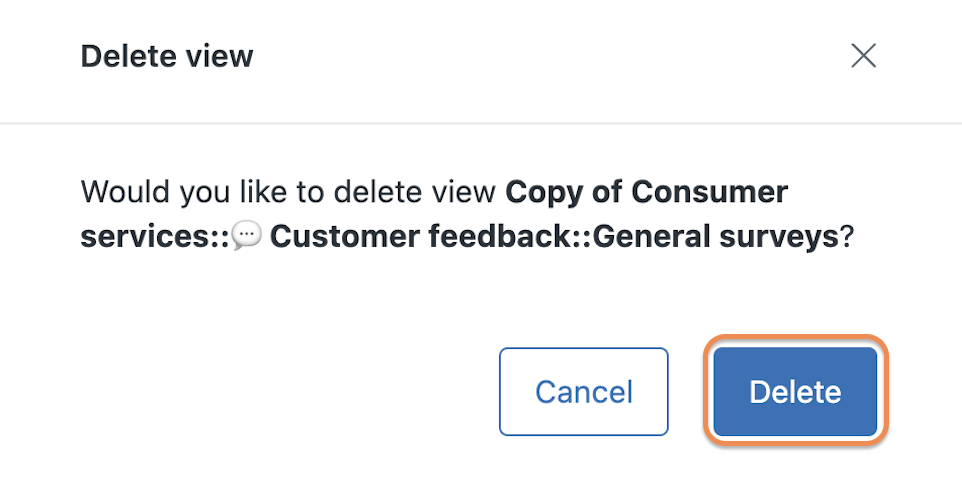Click the word "services::" in the view name

[155, 236]
